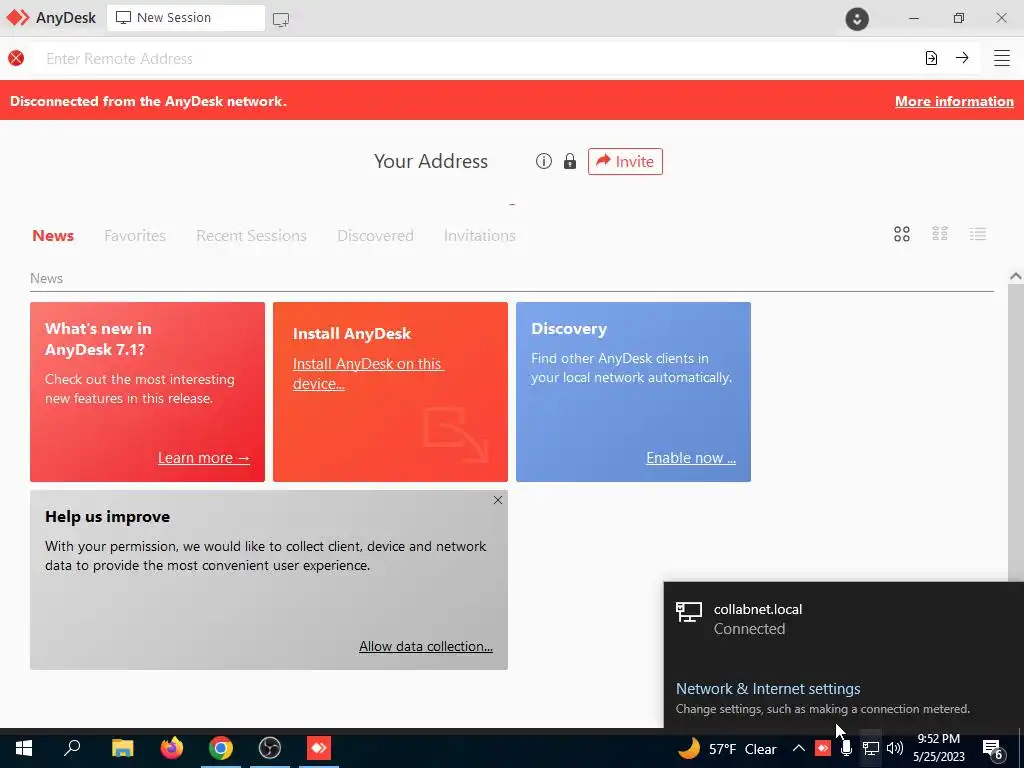
Task: Click the network tray icon
Action: [x=871, y=748]
